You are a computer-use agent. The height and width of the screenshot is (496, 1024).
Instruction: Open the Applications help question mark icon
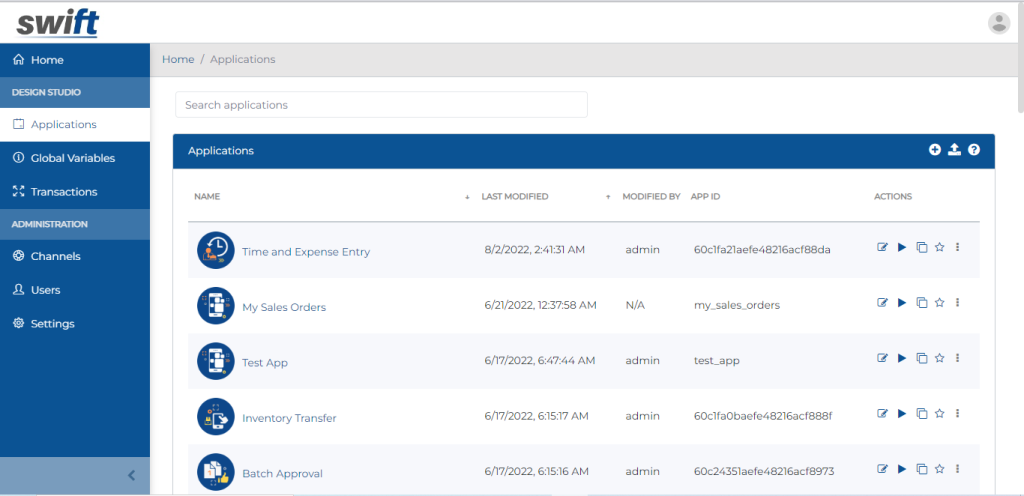click(x=974, y=150)
